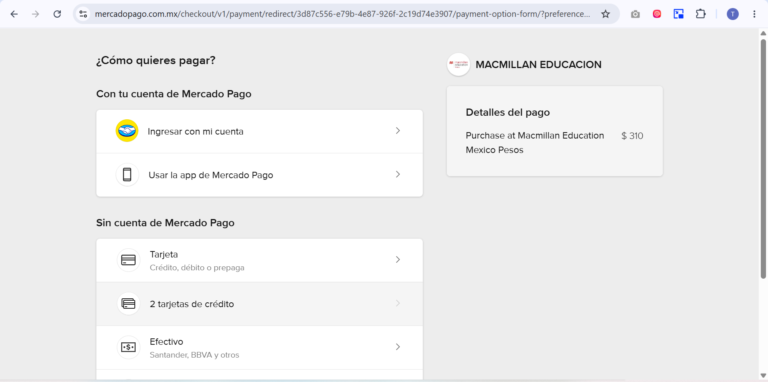Viewport: 768px width, 382px height.
Task: Click the Mercado Pago handshake logo
Action: [127, 131]
